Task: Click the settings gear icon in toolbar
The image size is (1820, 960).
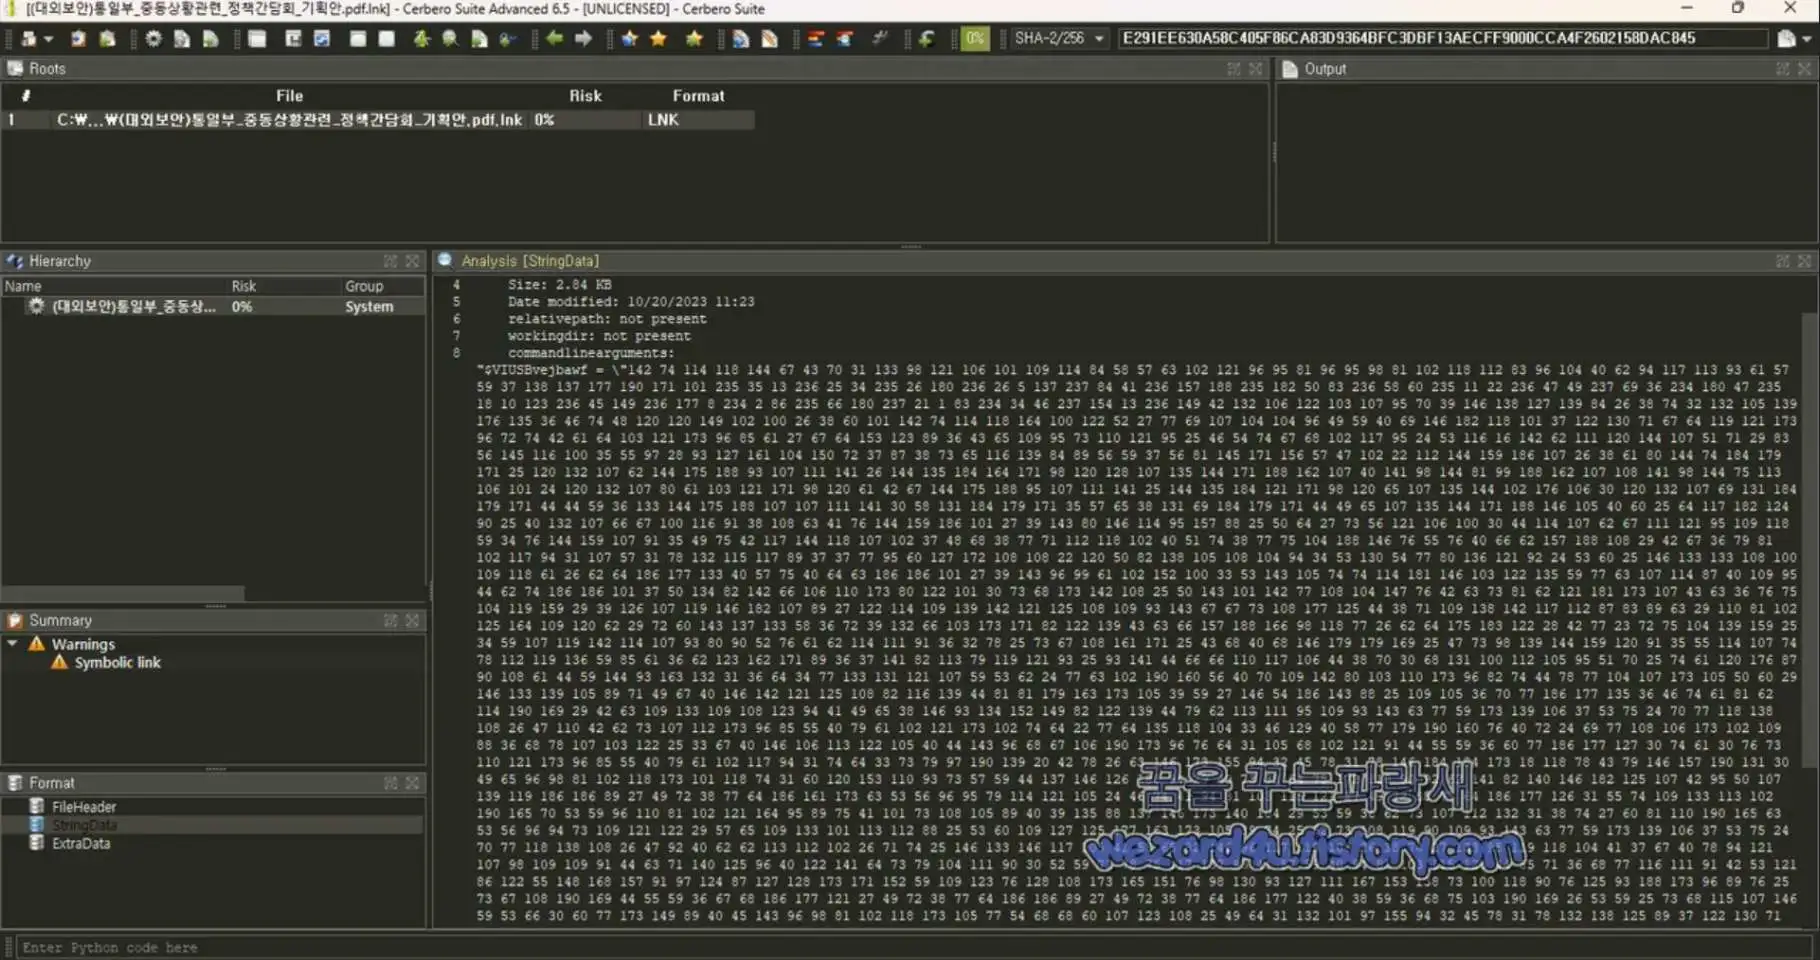Action: pyautogui.click(x=153, y=38)
